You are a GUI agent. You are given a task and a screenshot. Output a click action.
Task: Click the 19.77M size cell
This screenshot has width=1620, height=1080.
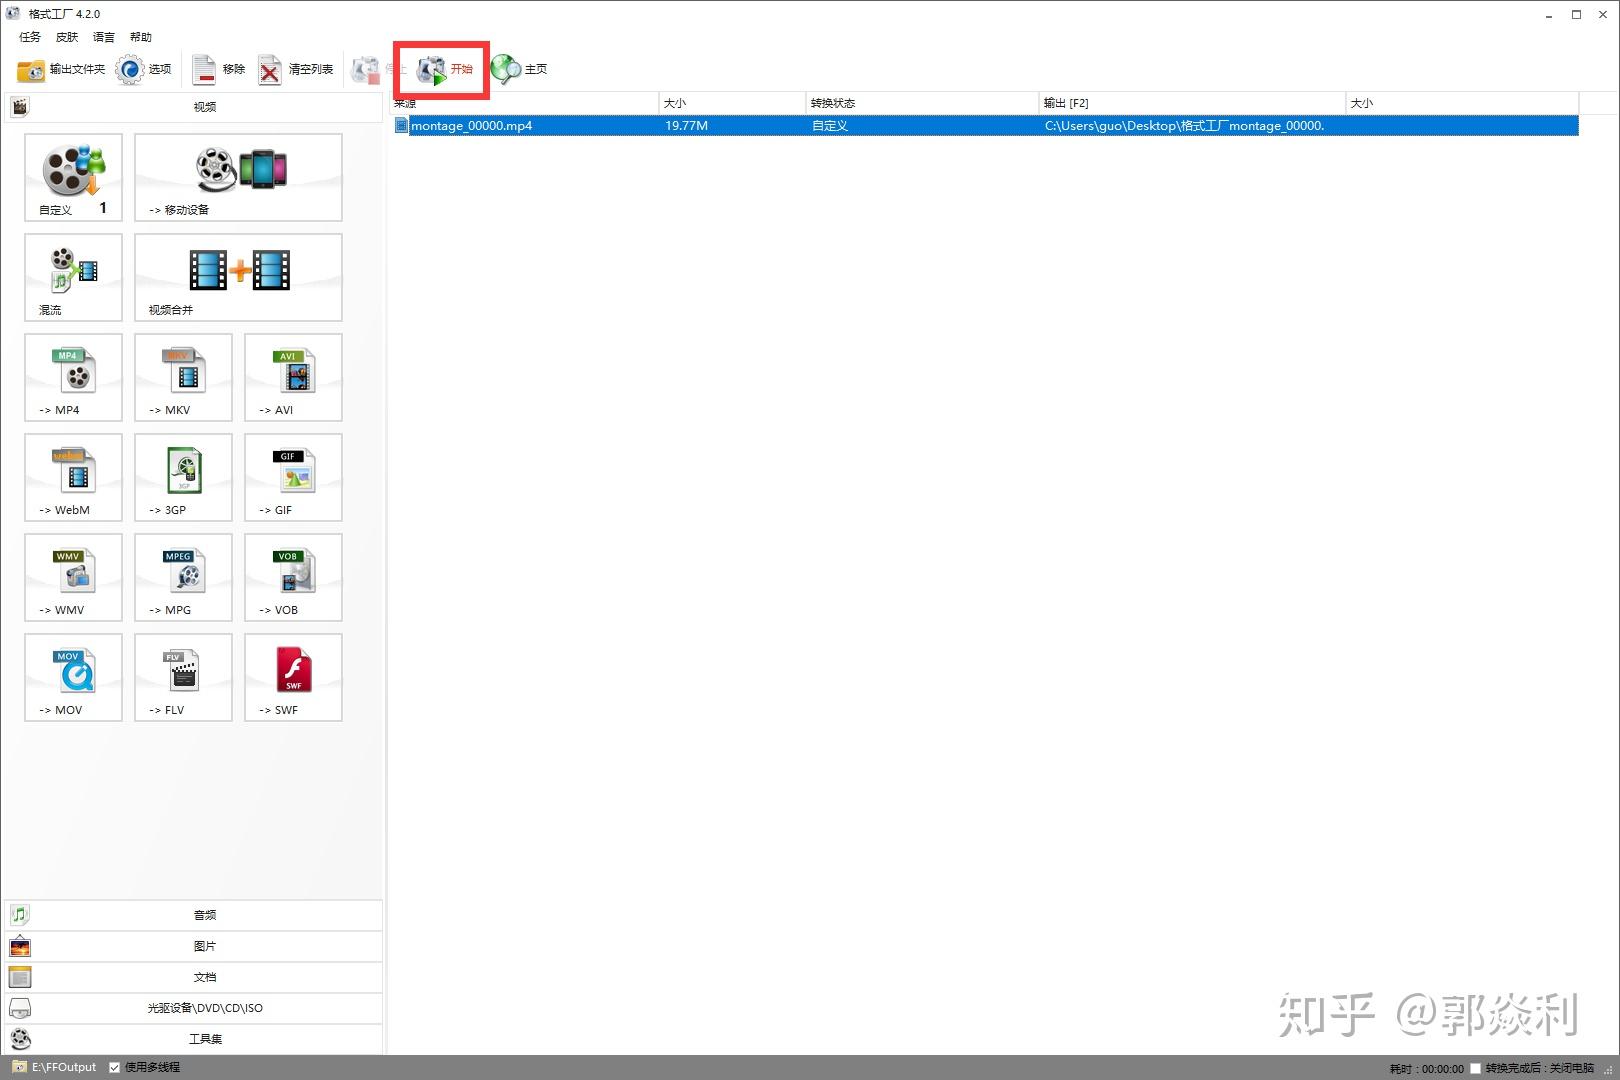click(686, 126)
